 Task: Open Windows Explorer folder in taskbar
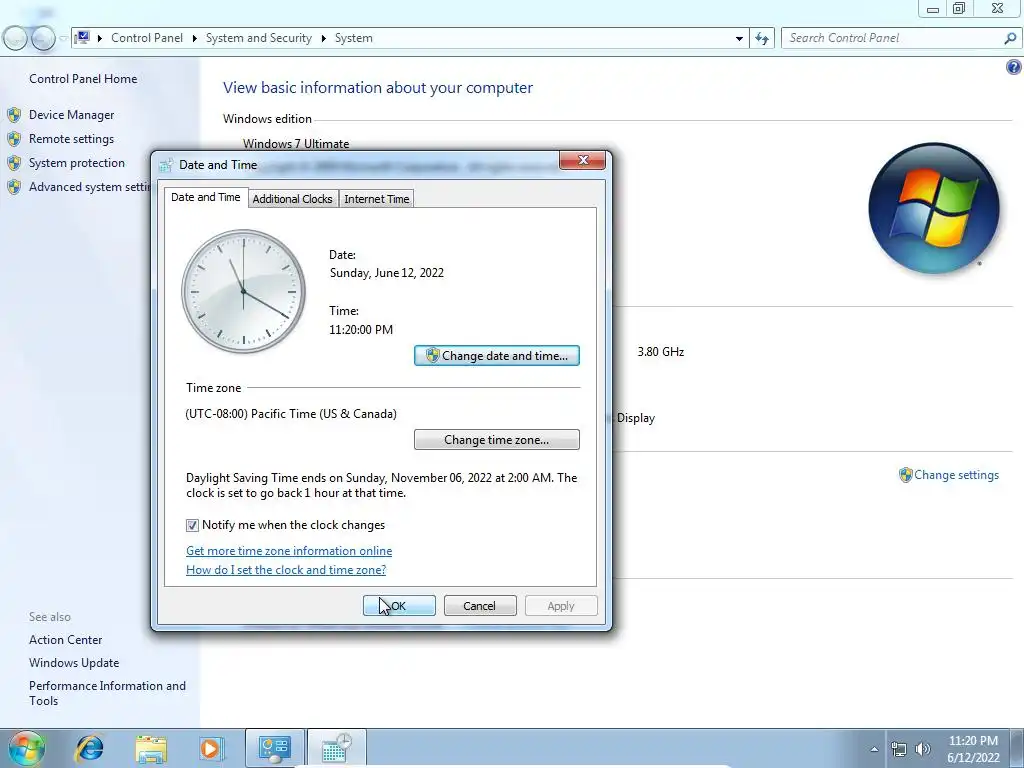[x=151, y=748]
